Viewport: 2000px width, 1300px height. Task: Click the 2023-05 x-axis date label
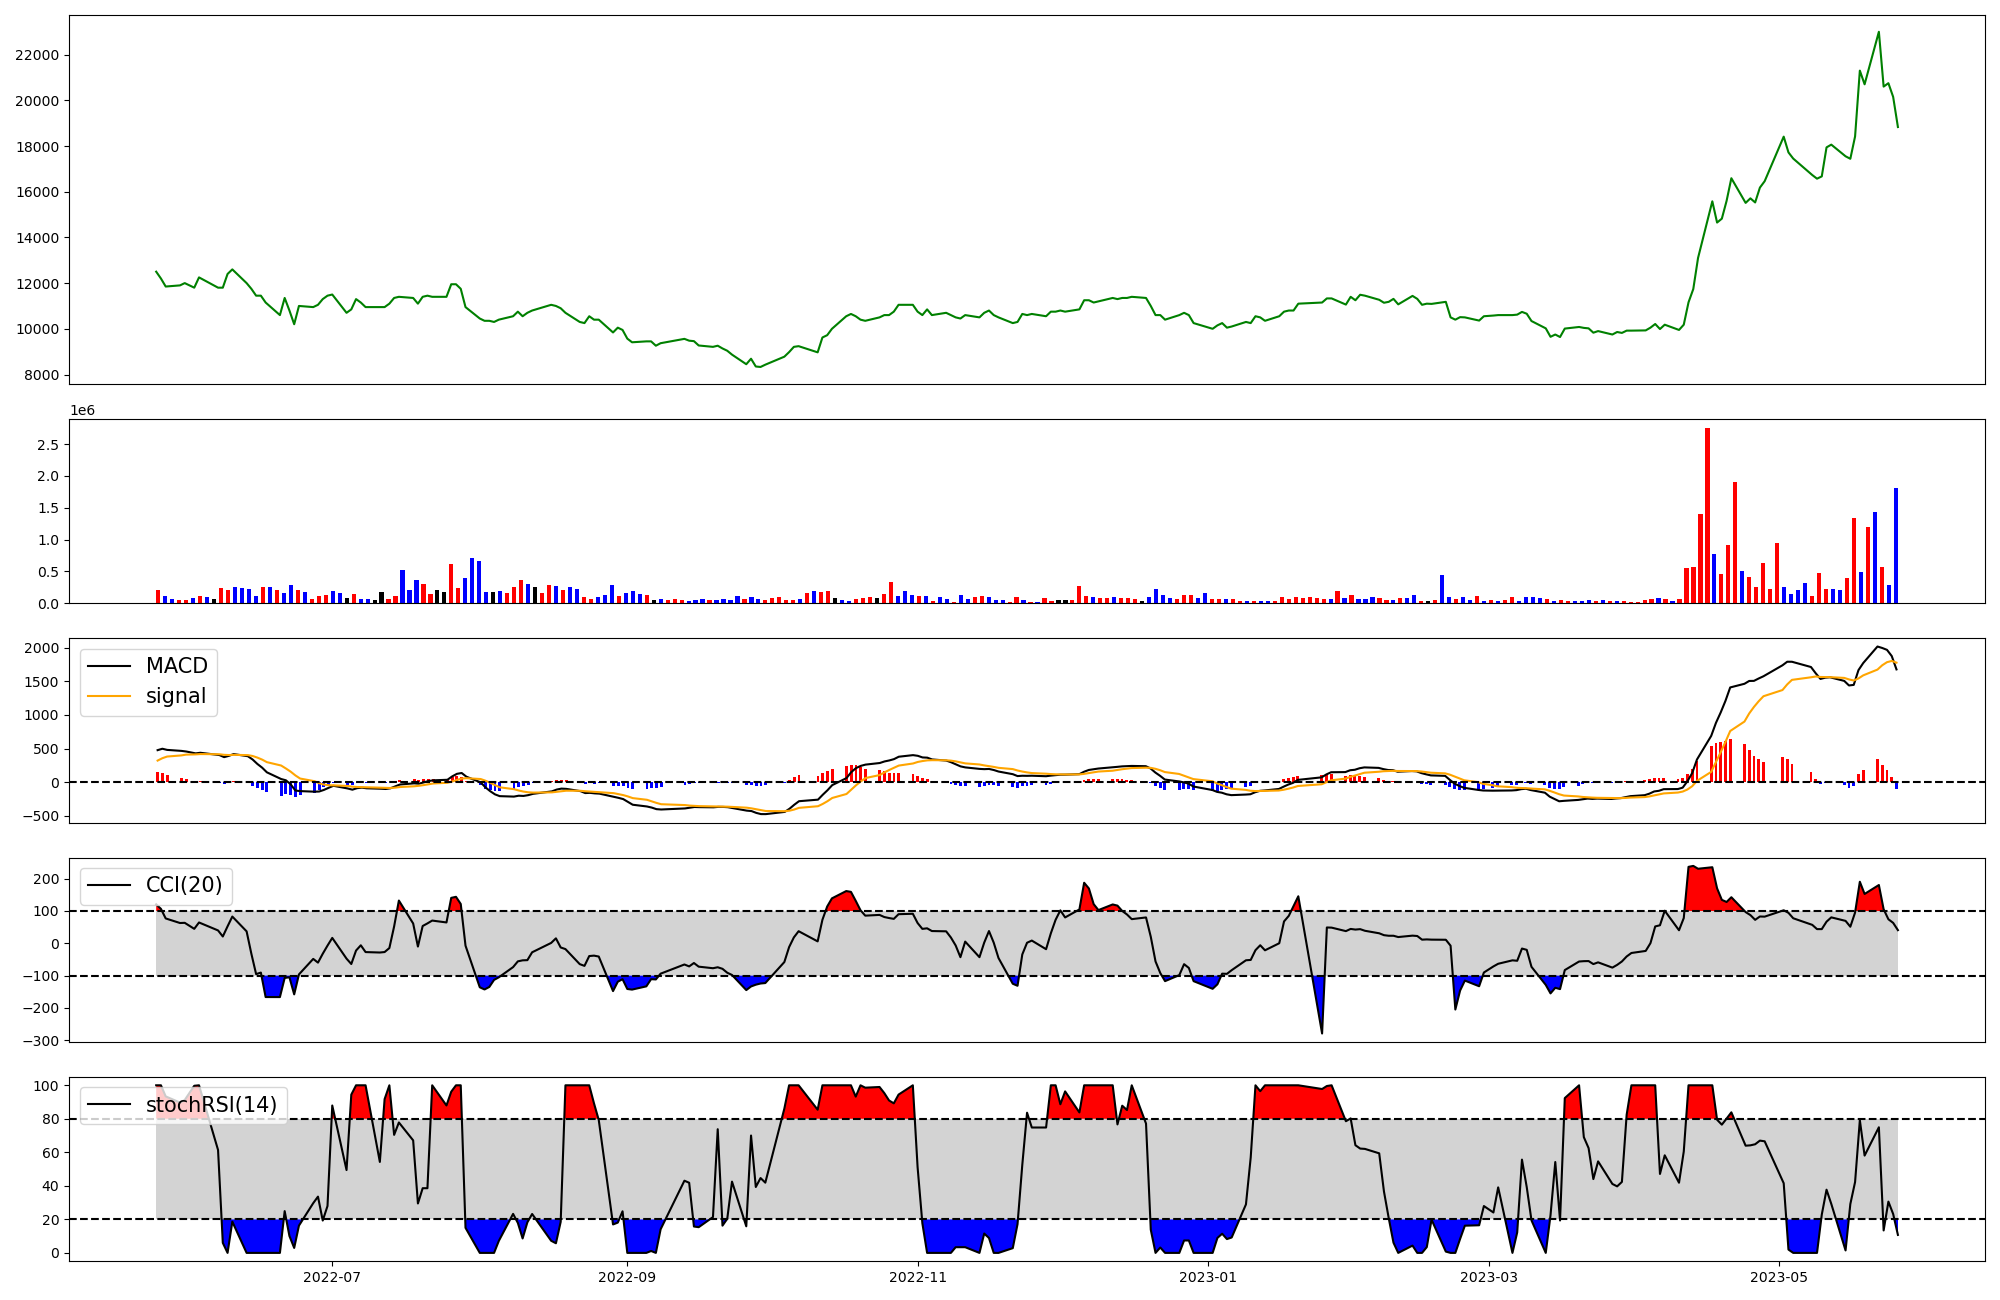pos(1780,1277)
